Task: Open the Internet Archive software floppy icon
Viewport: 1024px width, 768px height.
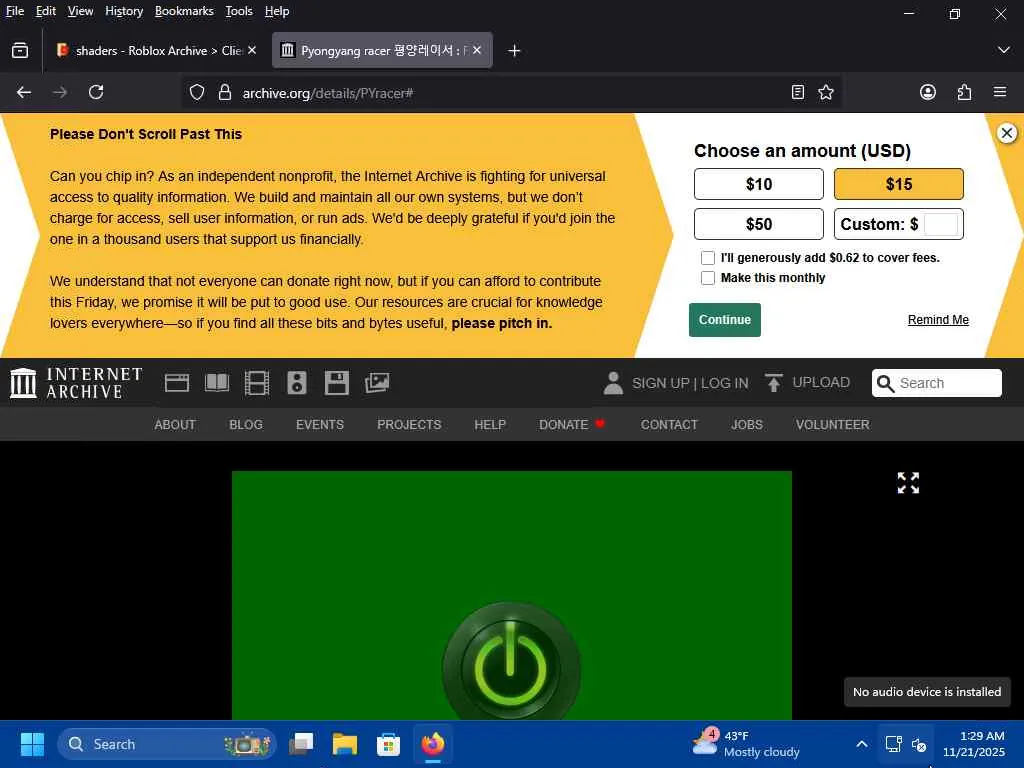Action: 336,383
